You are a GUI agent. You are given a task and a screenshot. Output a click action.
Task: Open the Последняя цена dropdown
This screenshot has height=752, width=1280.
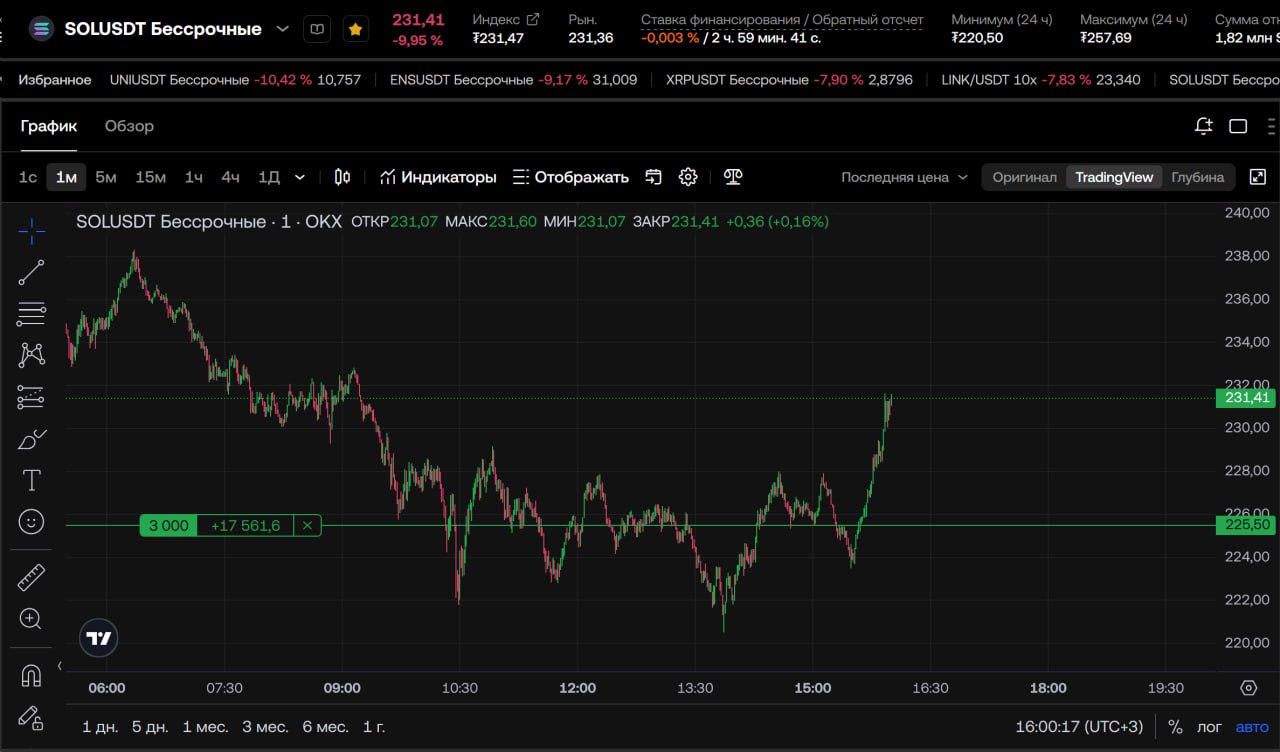coord(904,177)
